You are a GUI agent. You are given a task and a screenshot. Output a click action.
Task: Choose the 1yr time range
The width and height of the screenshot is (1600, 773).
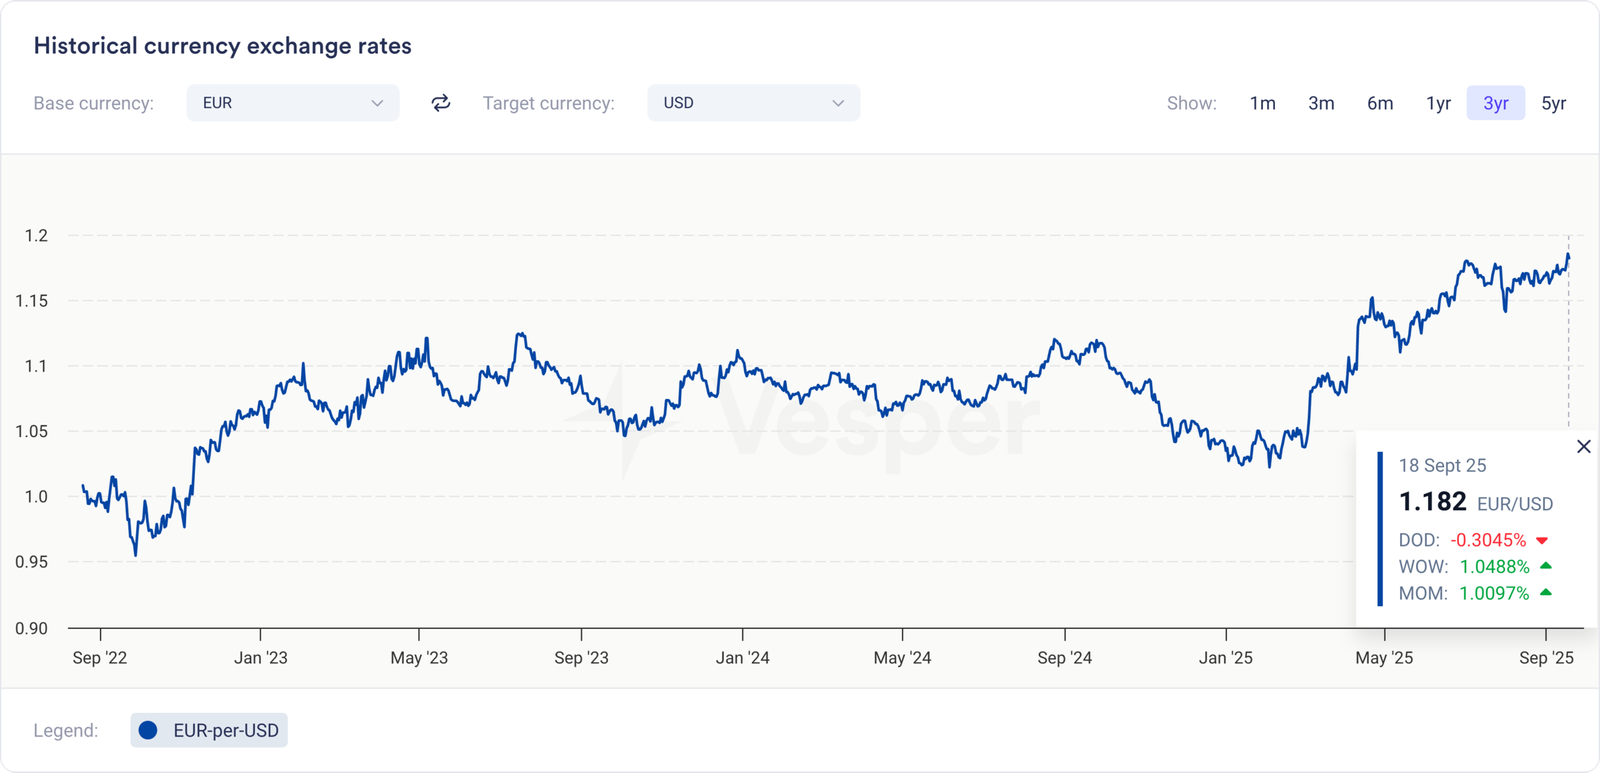point(1438,103)
